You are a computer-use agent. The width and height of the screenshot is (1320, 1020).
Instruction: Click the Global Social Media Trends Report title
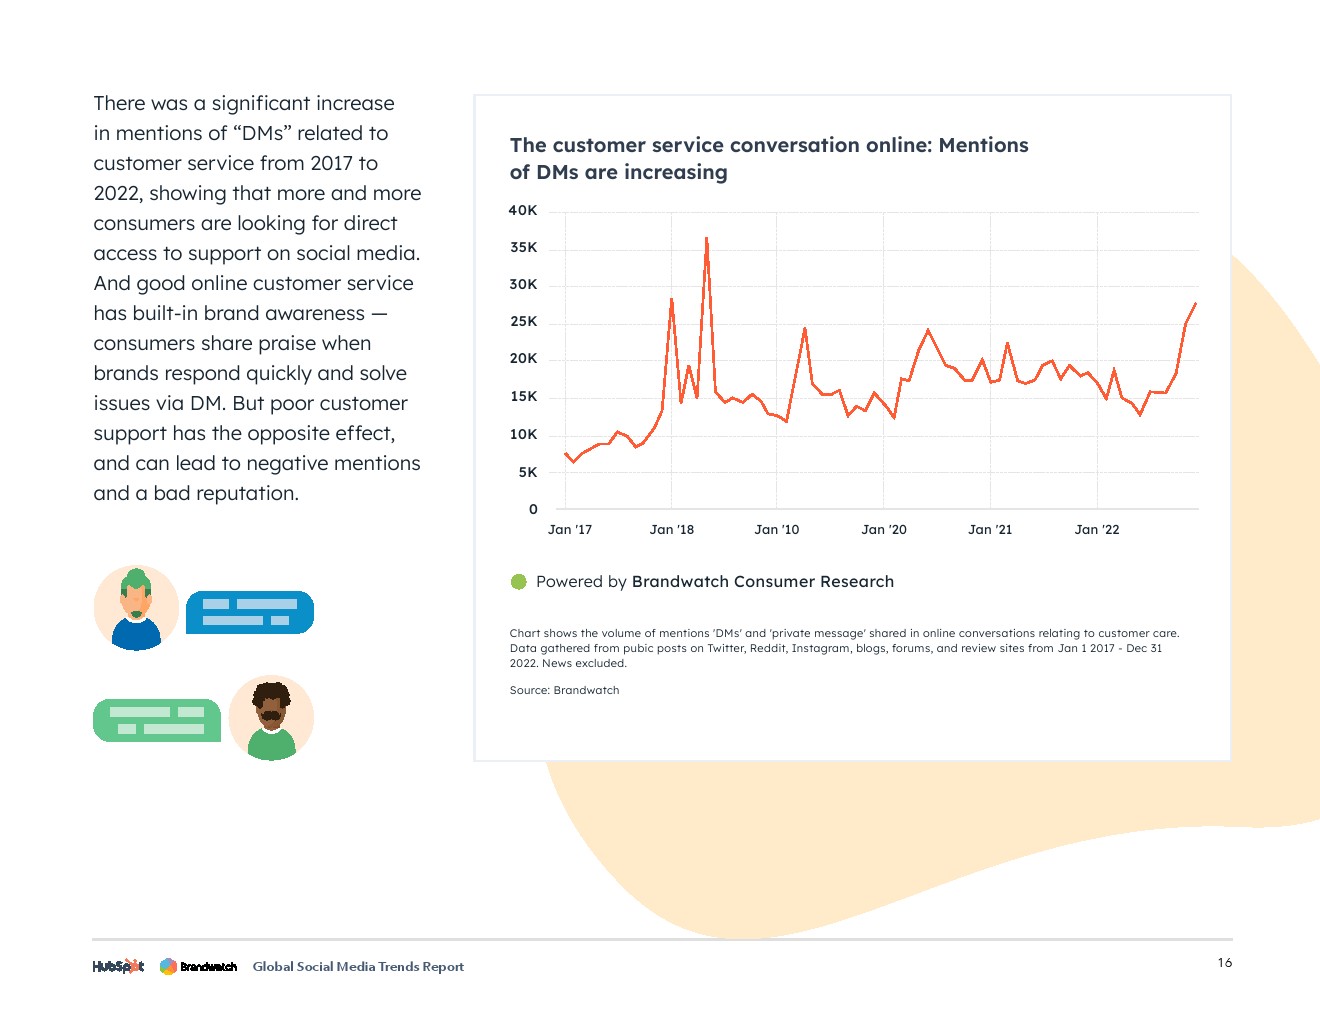(358, 966)
